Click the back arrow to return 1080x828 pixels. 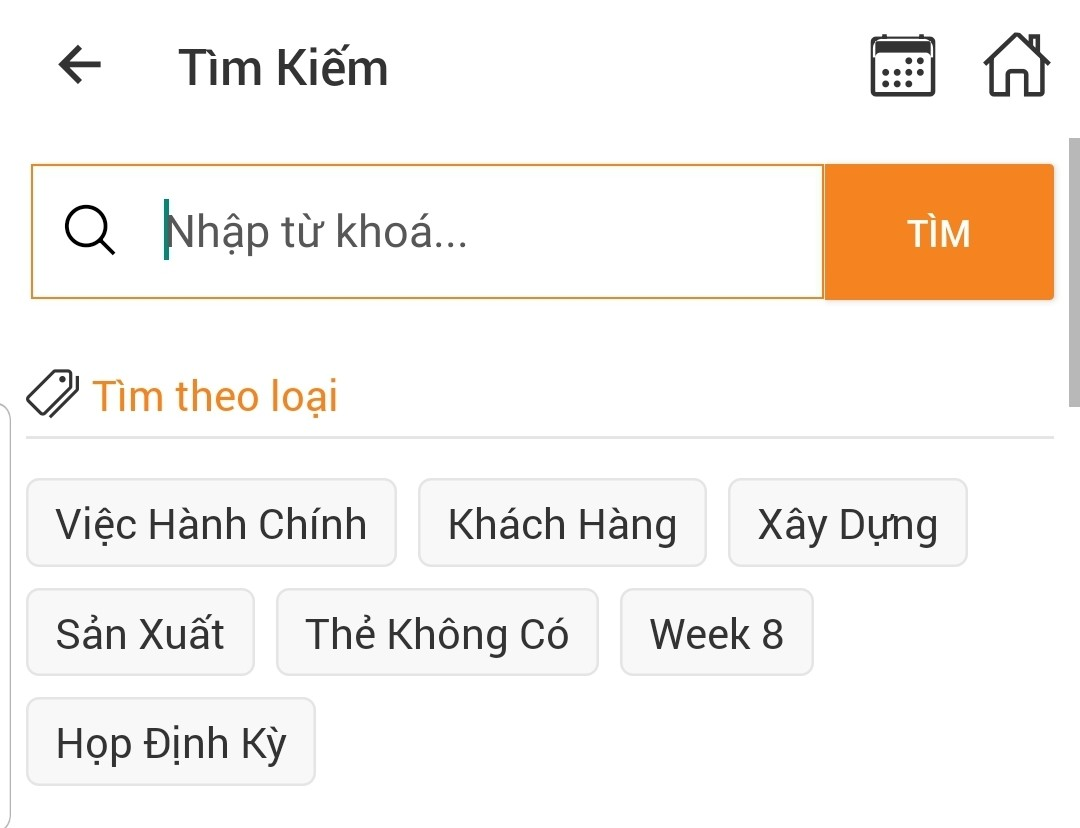(78, 65)
